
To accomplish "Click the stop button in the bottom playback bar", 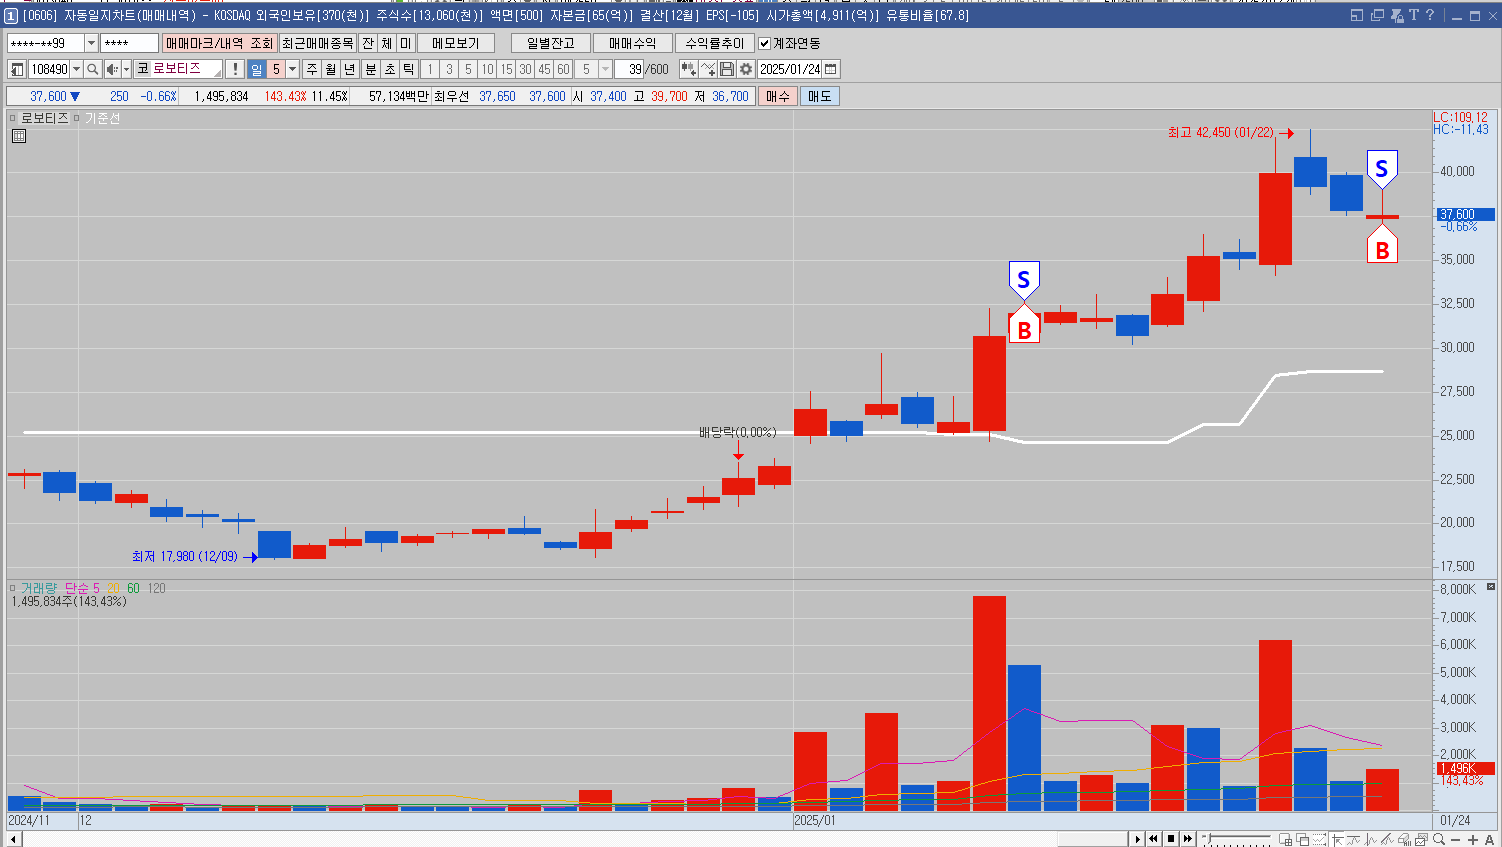I will tap(1171, 839).
